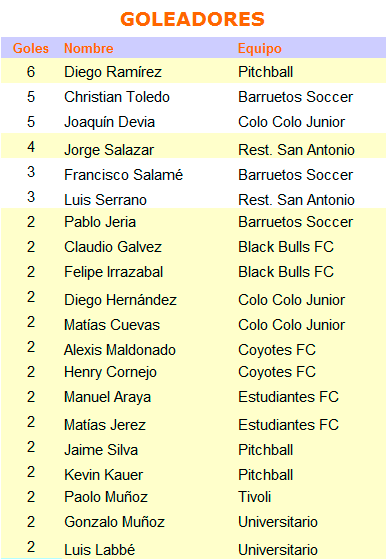Select Black Bulls FC next to Claudio Galvez
The height and width of the screenshot is (559, 386).
[x=286, y=247]
